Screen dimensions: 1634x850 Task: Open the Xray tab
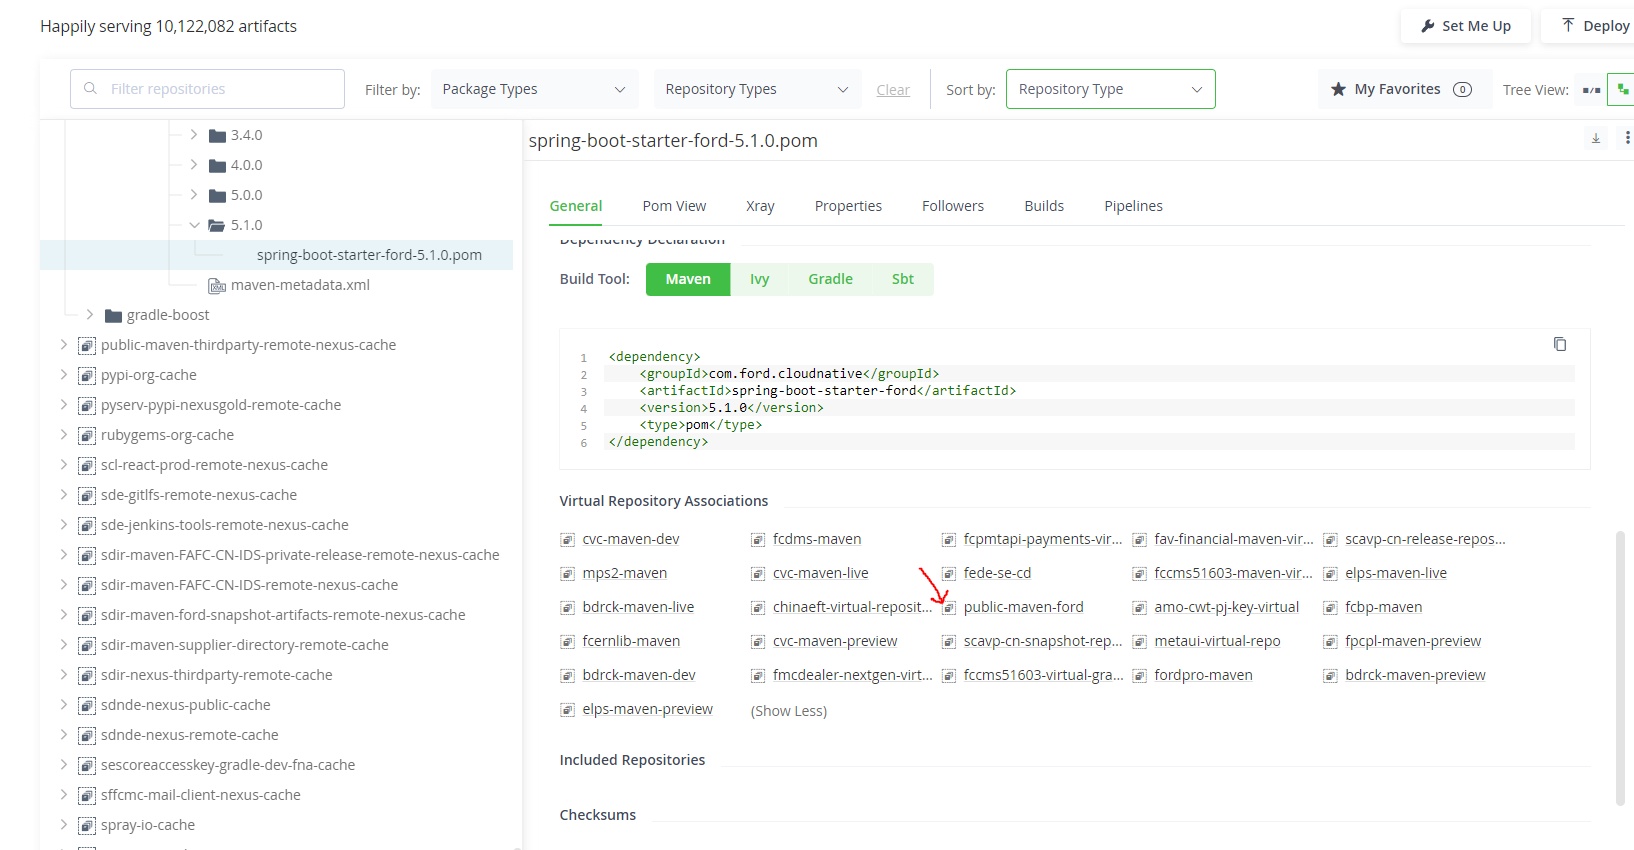click(760, 206)
